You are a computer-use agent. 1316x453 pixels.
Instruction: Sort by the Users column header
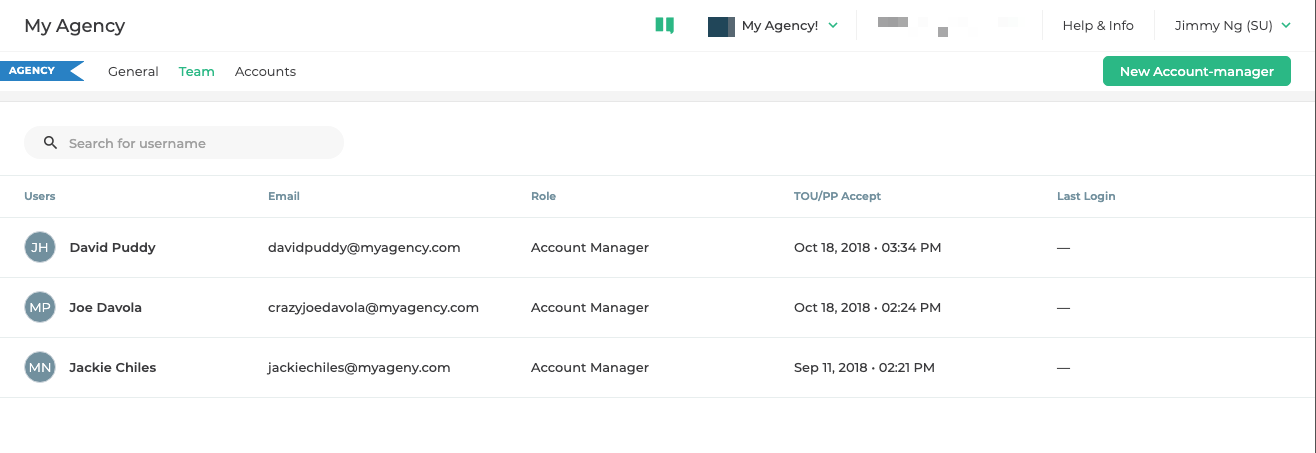[40, 196]
